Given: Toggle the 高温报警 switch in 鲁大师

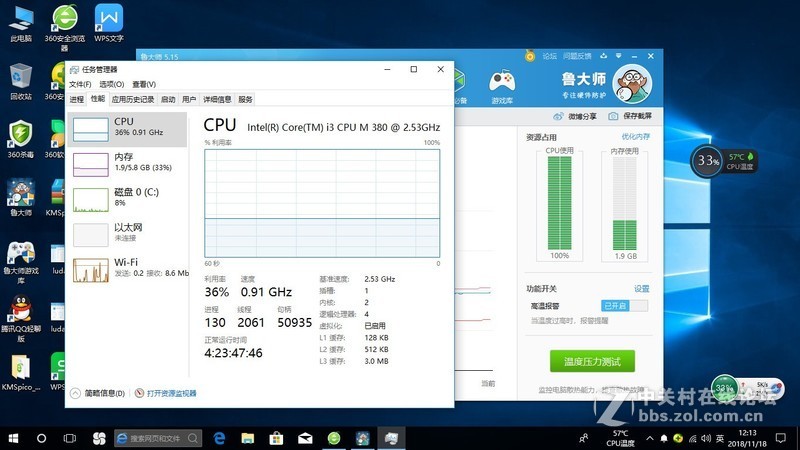Looking at the screenshot, I should (624, 306).
